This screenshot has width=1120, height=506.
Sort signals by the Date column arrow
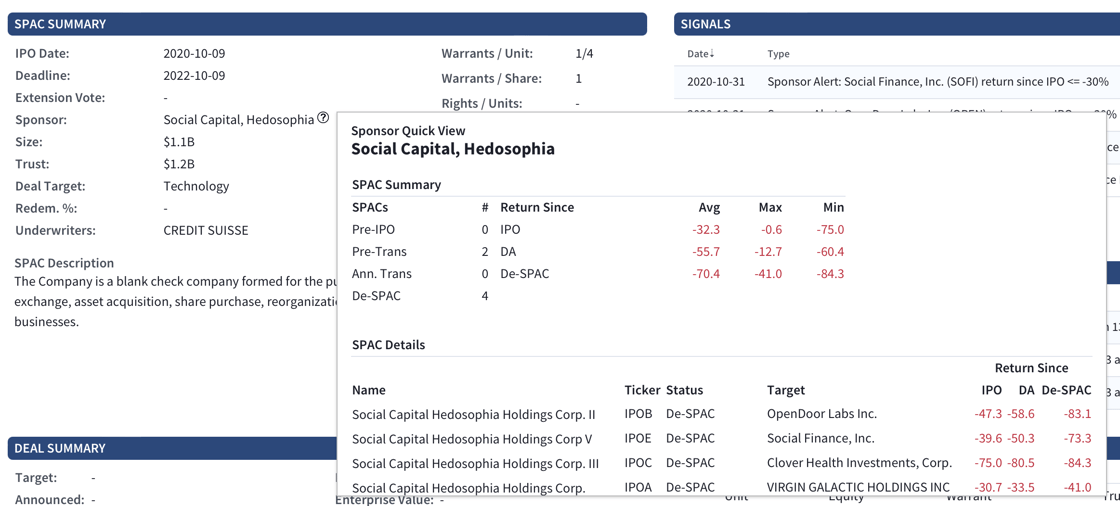pos(712,54)
